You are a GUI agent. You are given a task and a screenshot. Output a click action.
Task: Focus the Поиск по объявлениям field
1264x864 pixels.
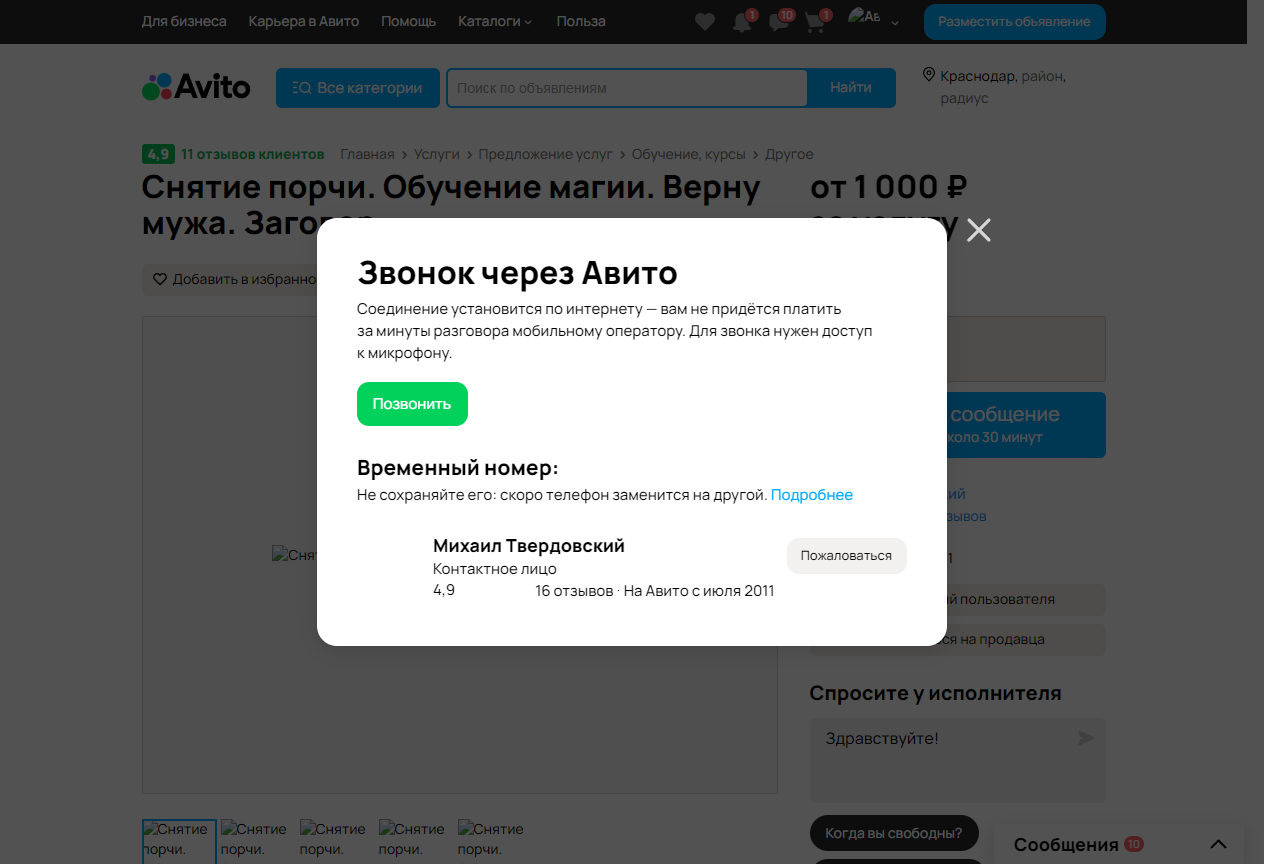point(627,88)
